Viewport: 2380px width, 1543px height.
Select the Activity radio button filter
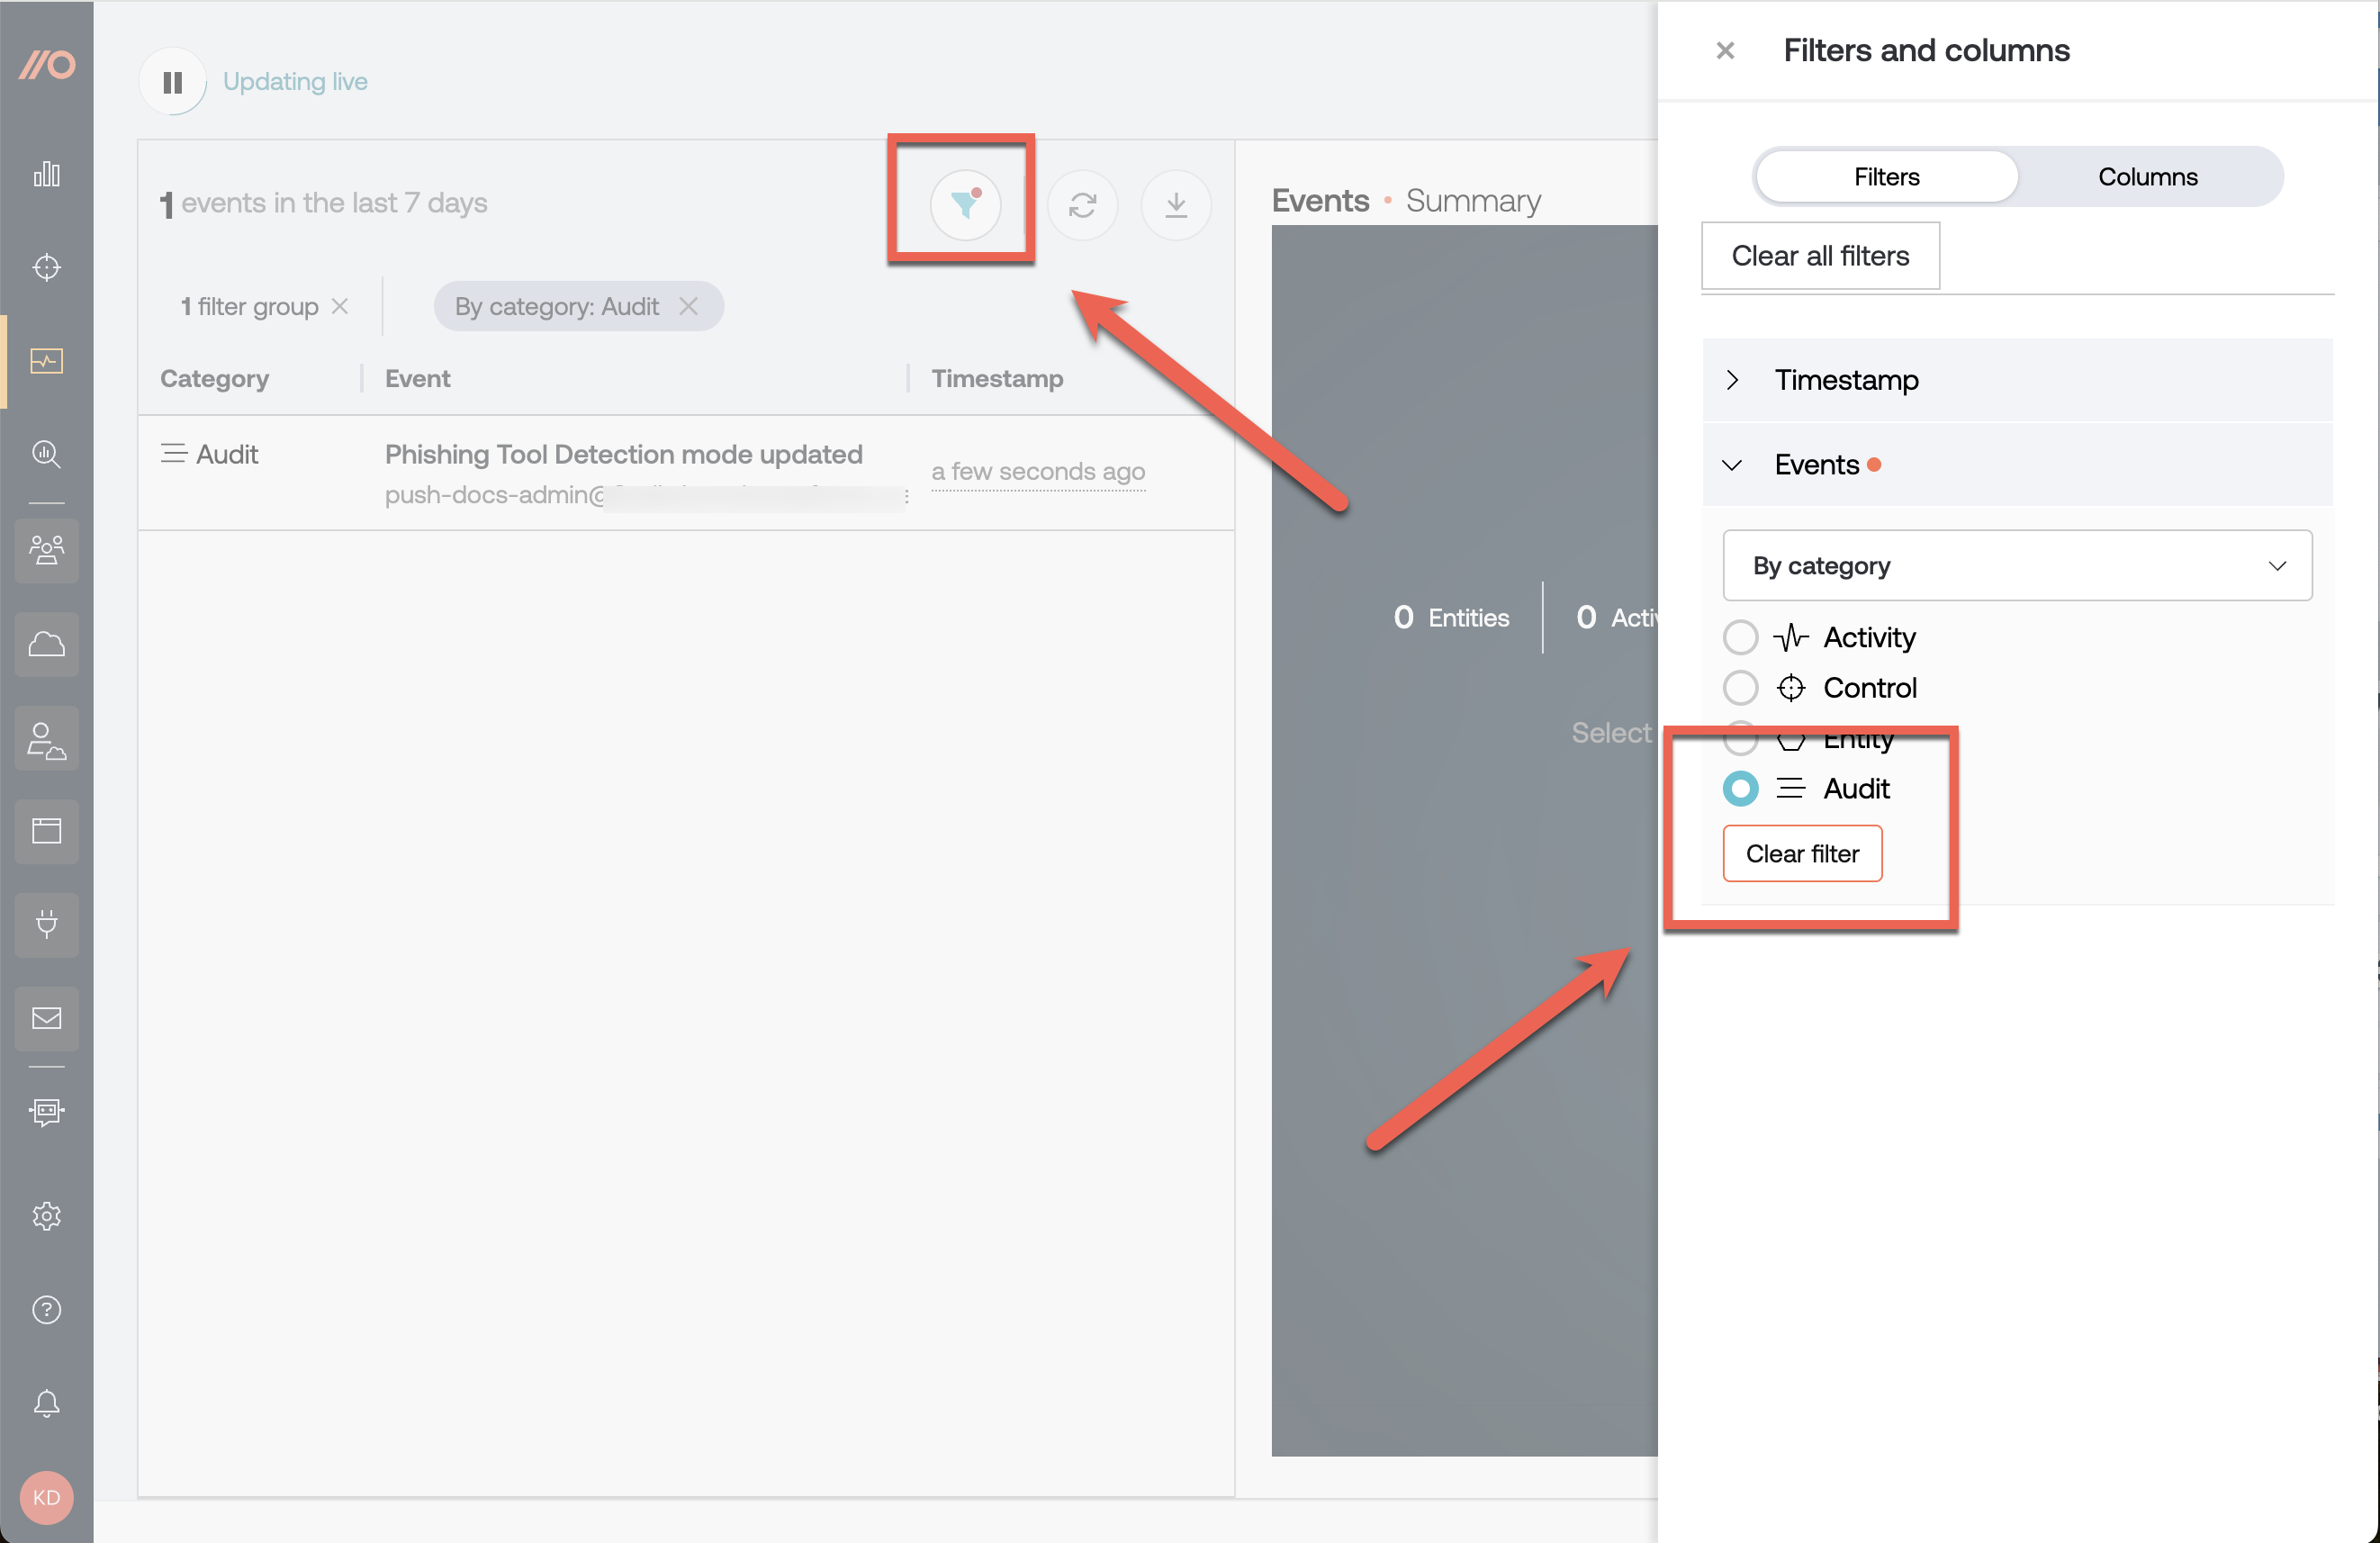click(x=1738, y=637)
